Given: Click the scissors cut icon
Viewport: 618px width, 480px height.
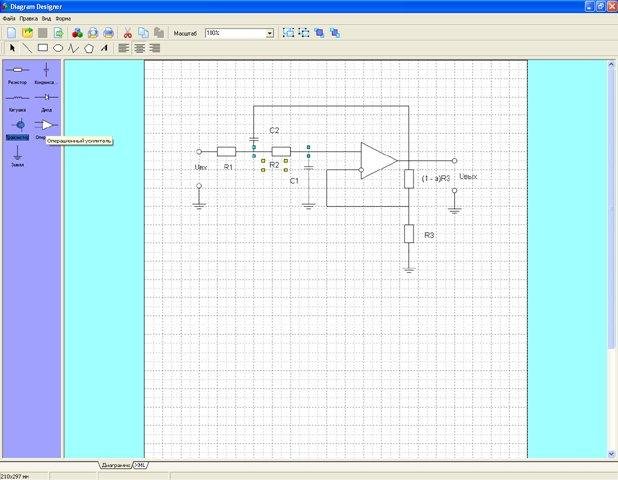Looking at the screenshot, I should coord(127,33).
